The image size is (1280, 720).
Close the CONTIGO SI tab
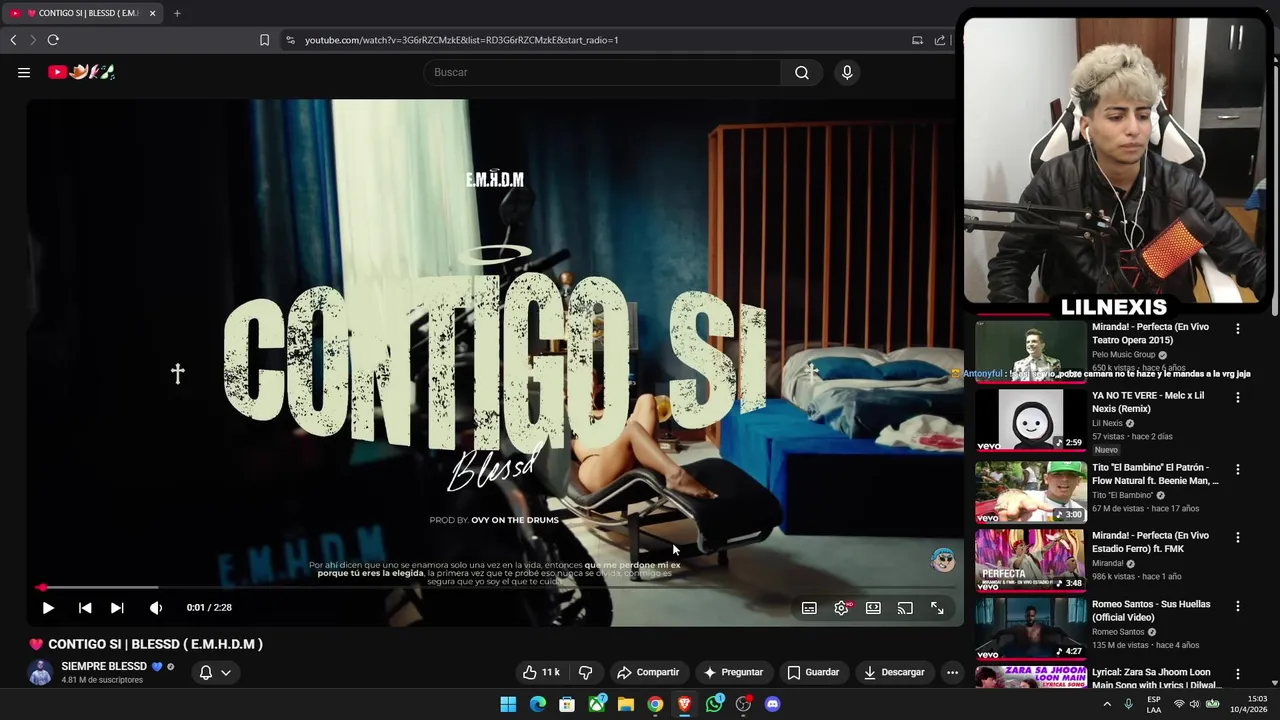pyautogui.click(x=152, y=13)
